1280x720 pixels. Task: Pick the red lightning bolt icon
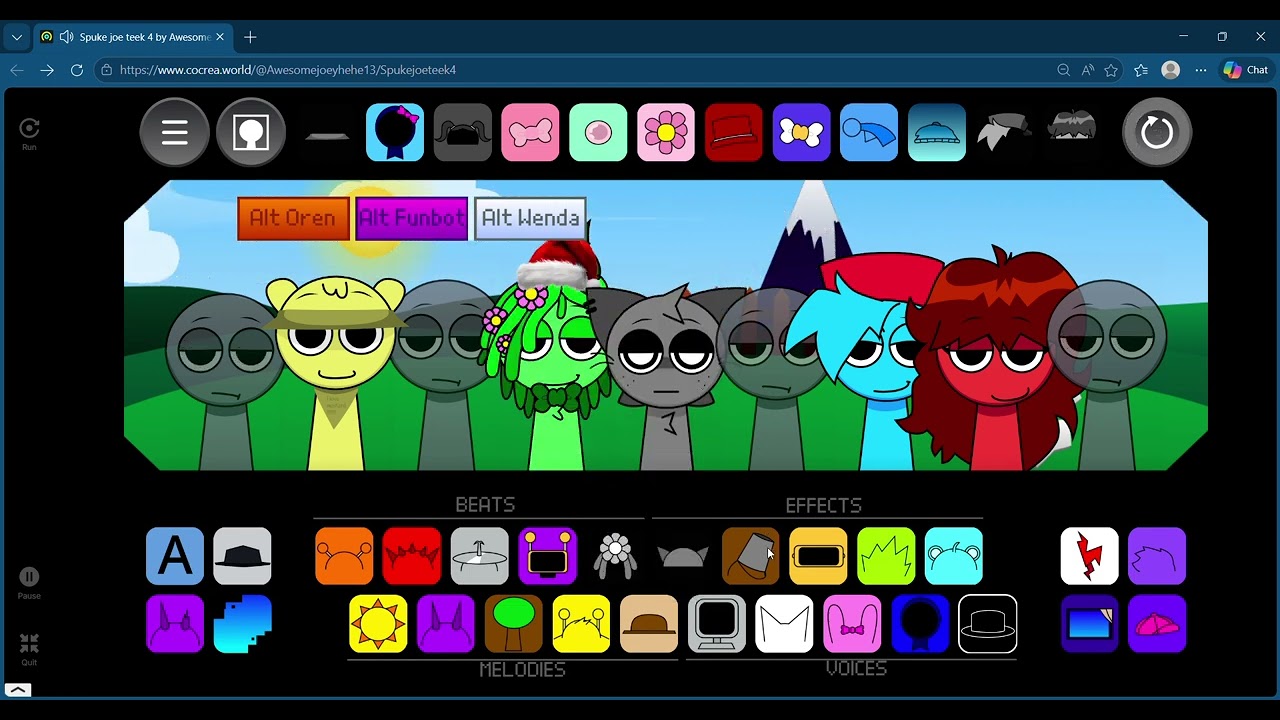pos(1090,556)
